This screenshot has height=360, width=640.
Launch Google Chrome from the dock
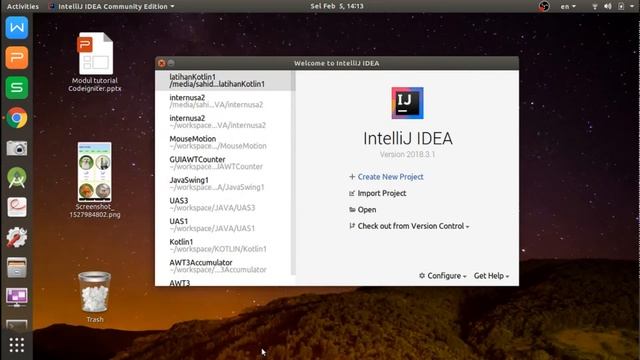[x=17, y=118]
